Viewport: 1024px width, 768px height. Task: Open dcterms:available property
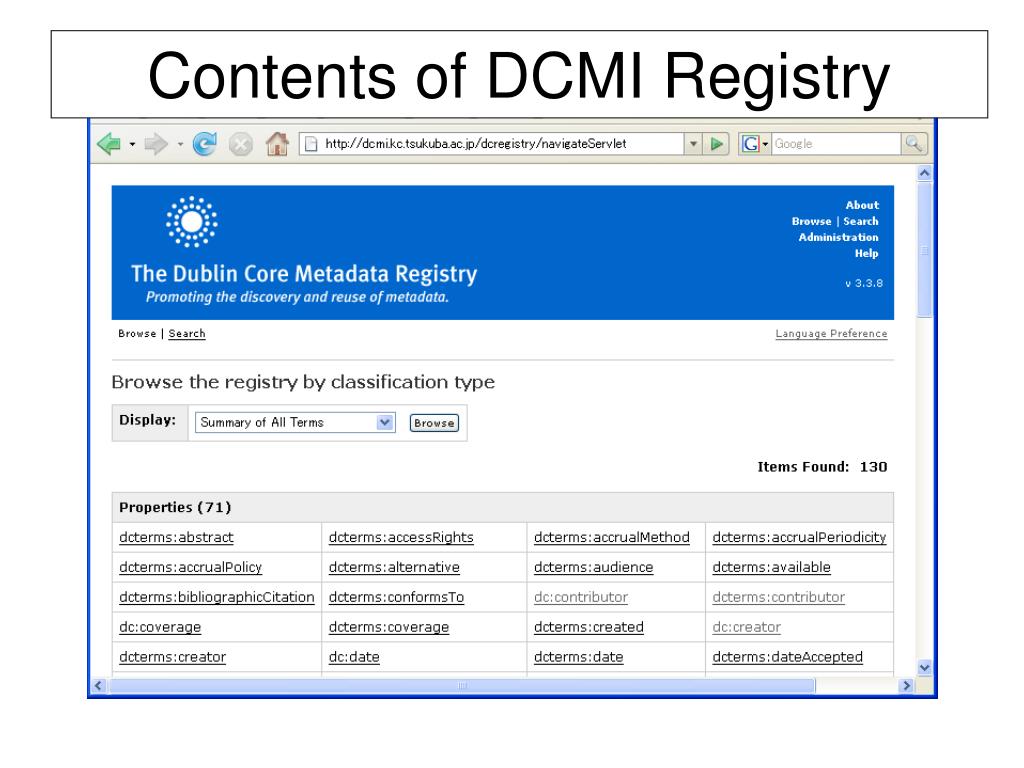point(771,568)
